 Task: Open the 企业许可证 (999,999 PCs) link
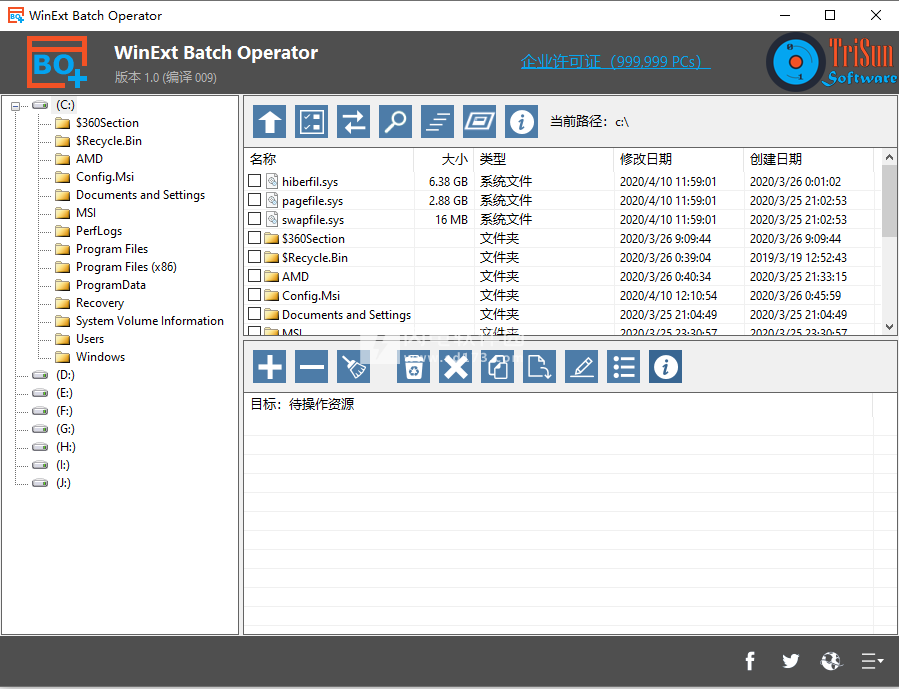[x=616, y=62]
